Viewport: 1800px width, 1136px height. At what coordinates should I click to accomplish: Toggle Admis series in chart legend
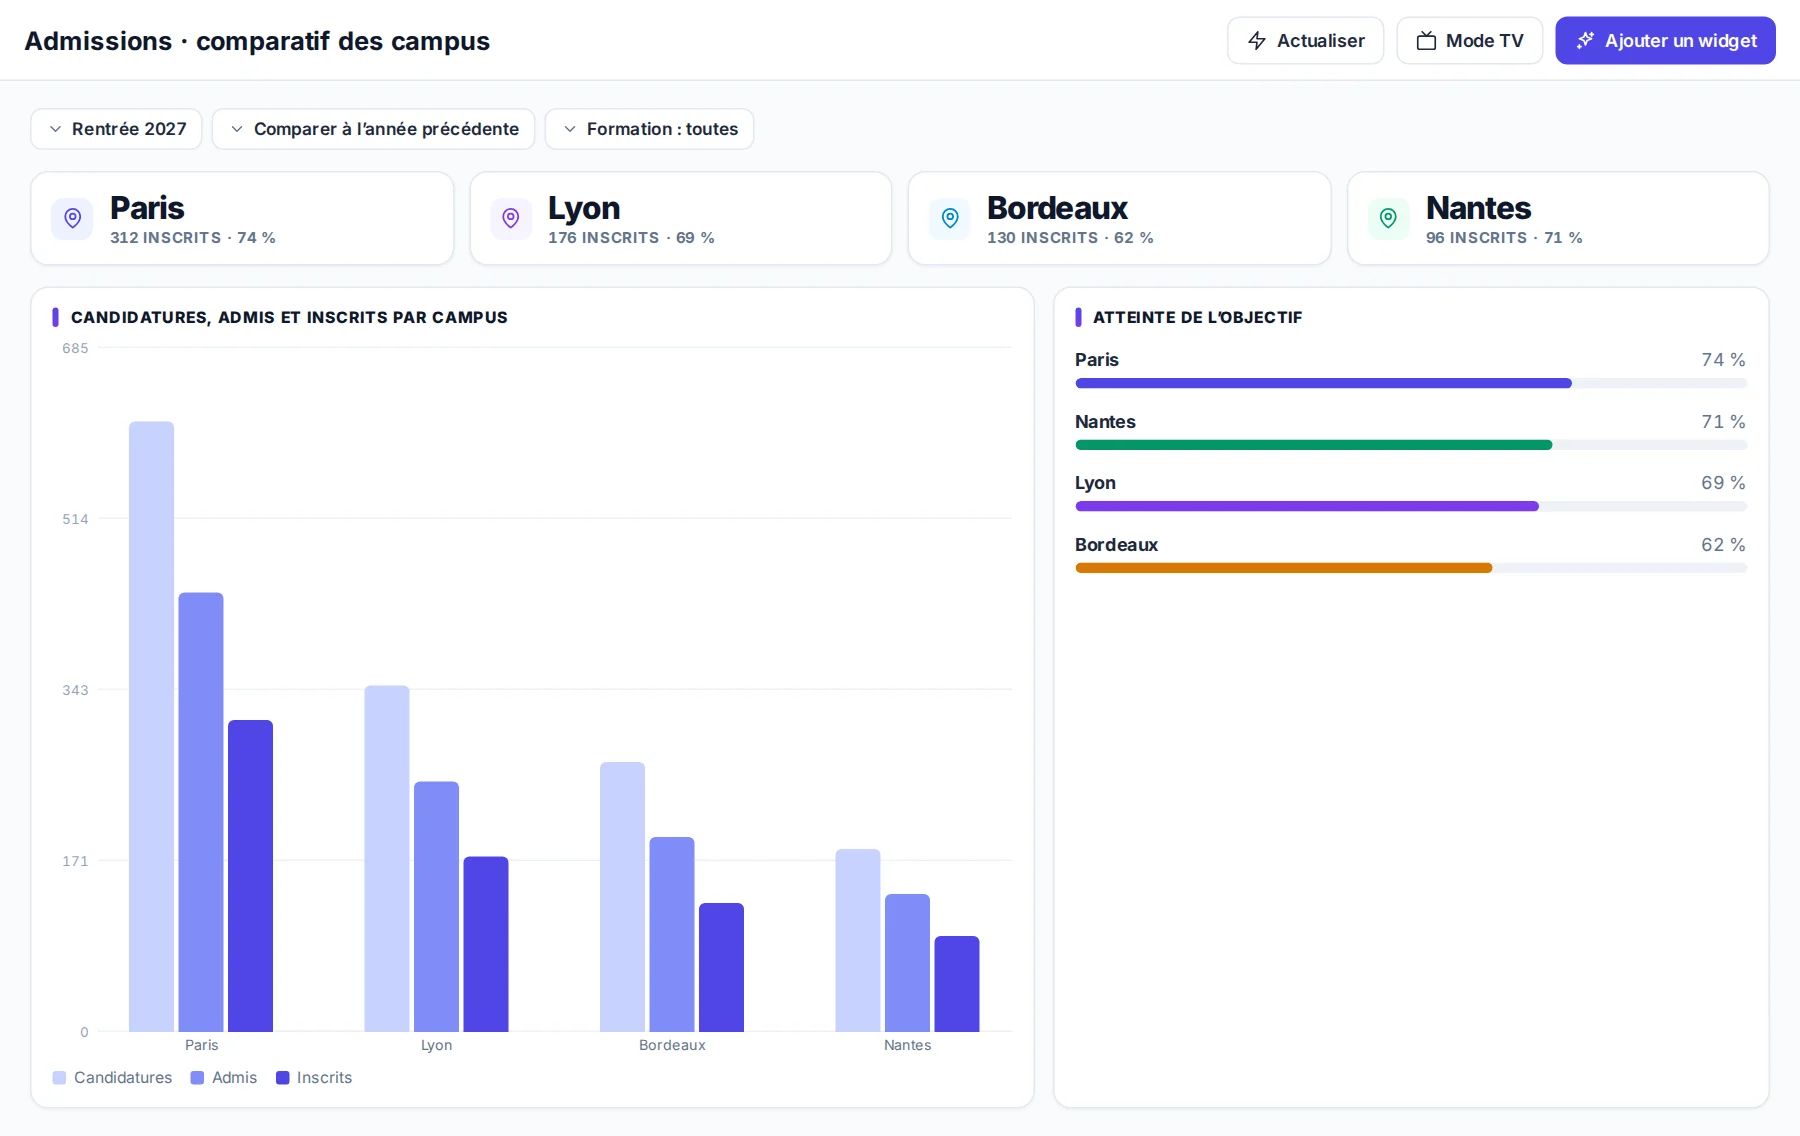224,1078
